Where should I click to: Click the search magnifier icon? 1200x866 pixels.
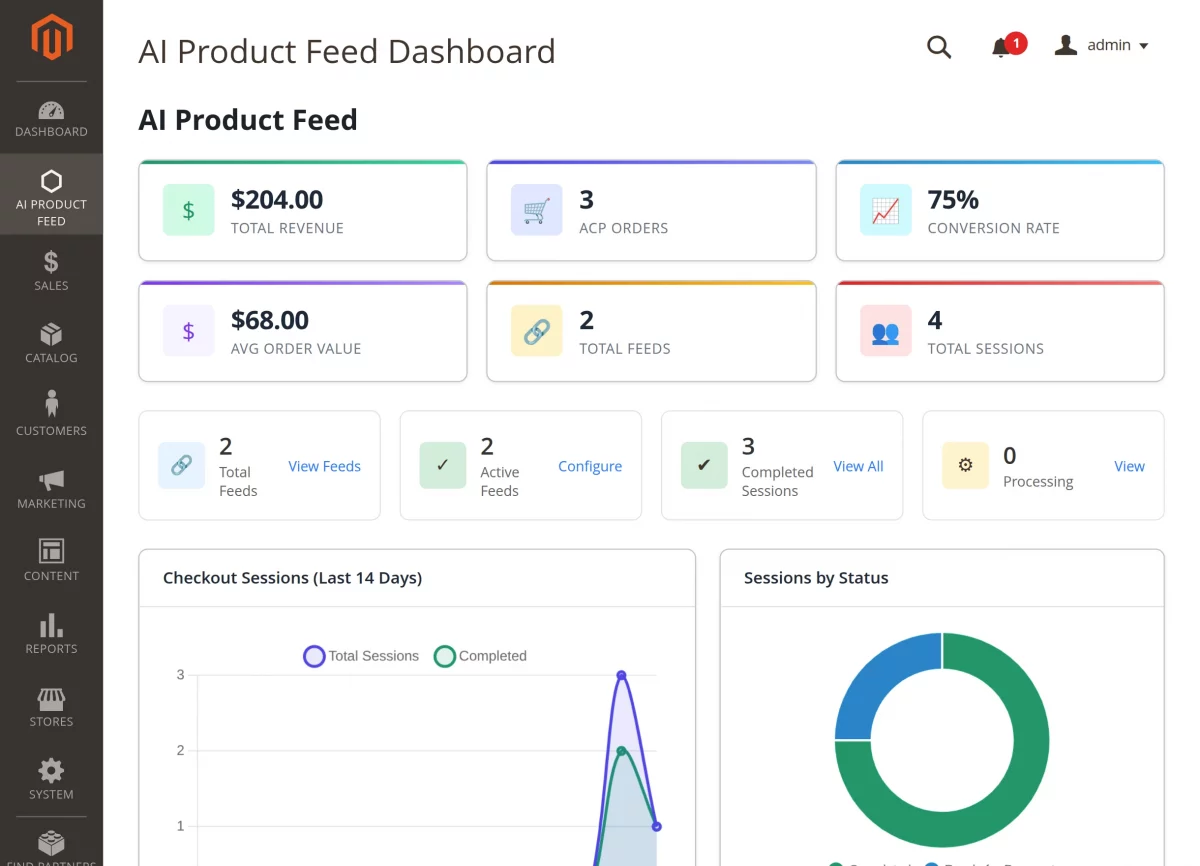point(939,46)
